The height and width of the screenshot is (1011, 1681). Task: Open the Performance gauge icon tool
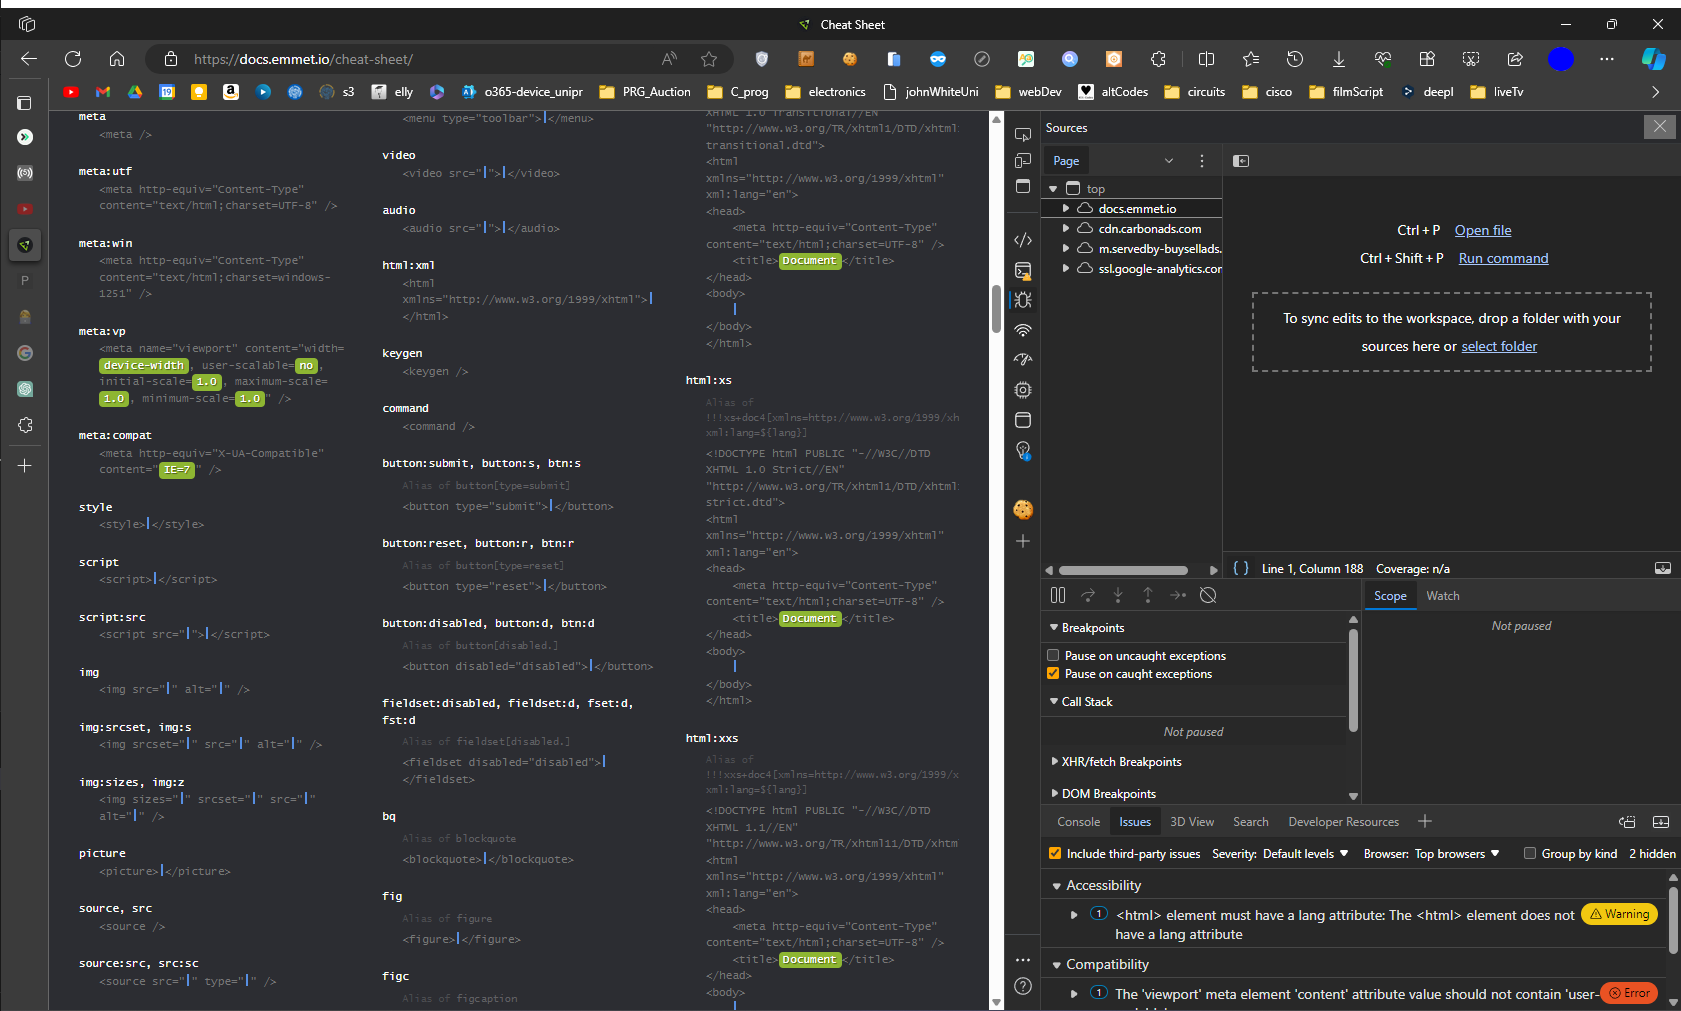pos(1023,359)
